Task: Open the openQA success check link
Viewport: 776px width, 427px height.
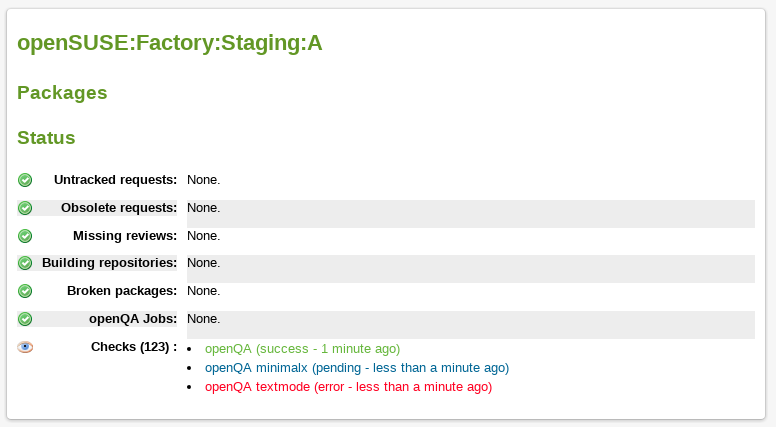Action: click(x=302, y=349)
